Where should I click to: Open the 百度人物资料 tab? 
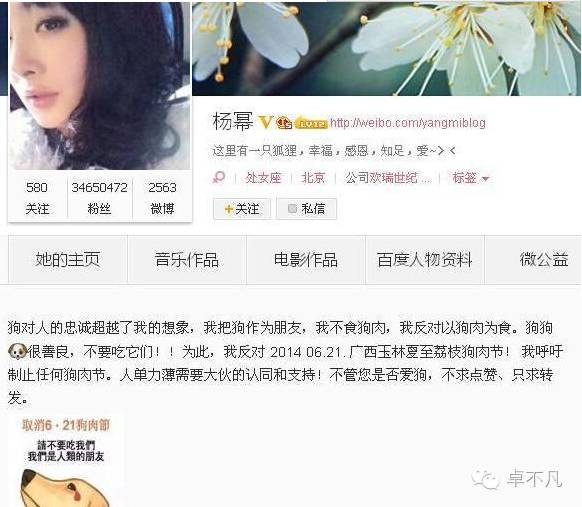pyautogui.click(x=425, y=259)
